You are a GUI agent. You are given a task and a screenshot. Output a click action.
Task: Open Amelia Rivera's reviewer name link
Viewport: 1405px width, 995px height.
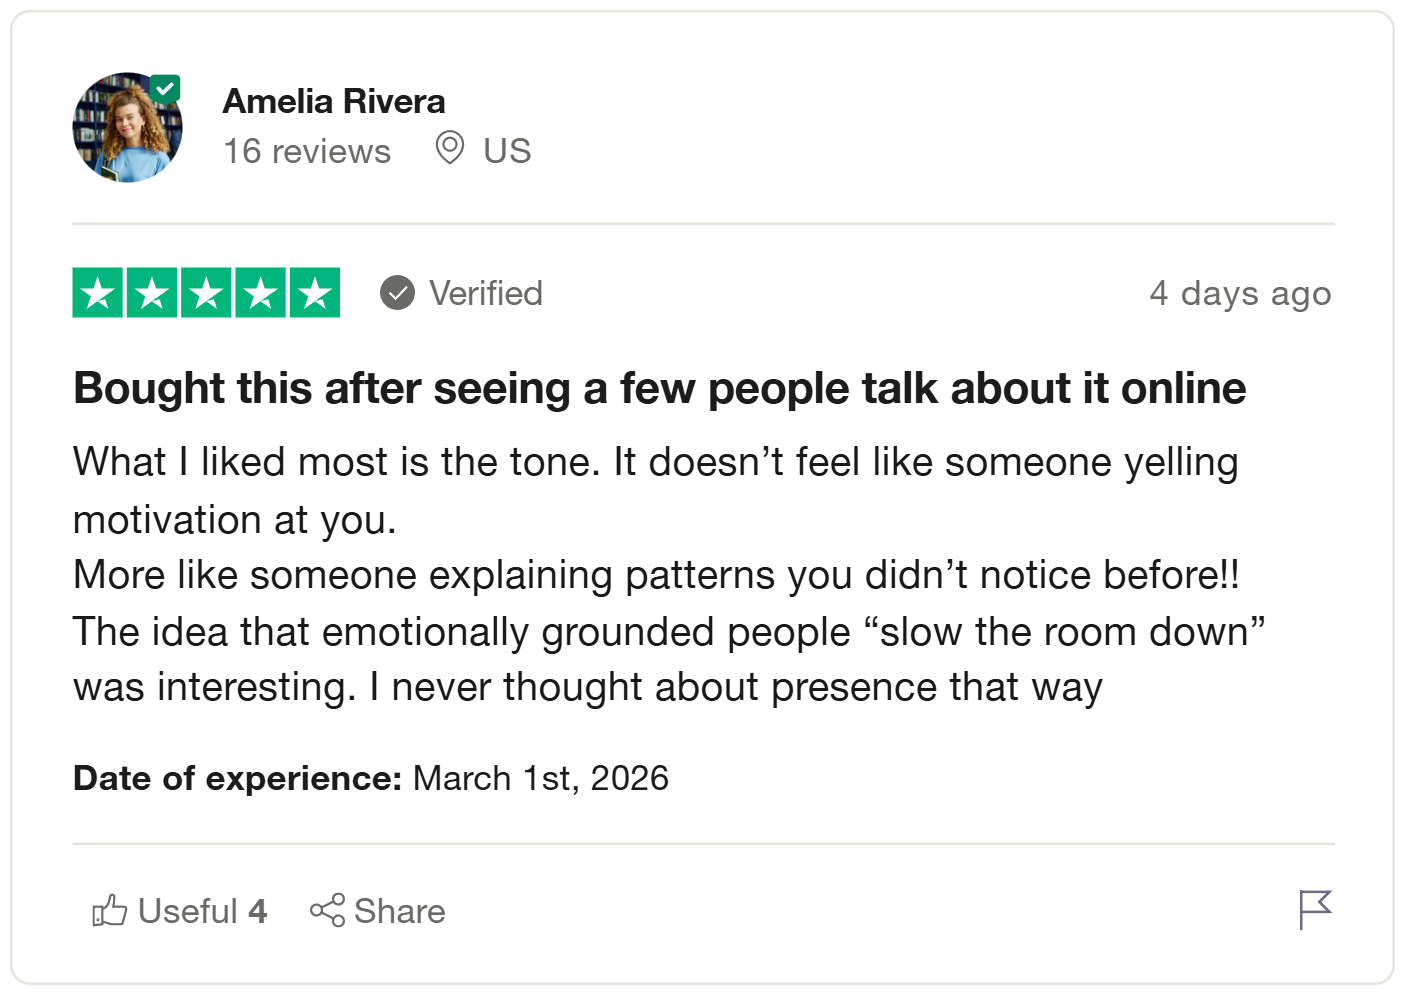(334, 101)
